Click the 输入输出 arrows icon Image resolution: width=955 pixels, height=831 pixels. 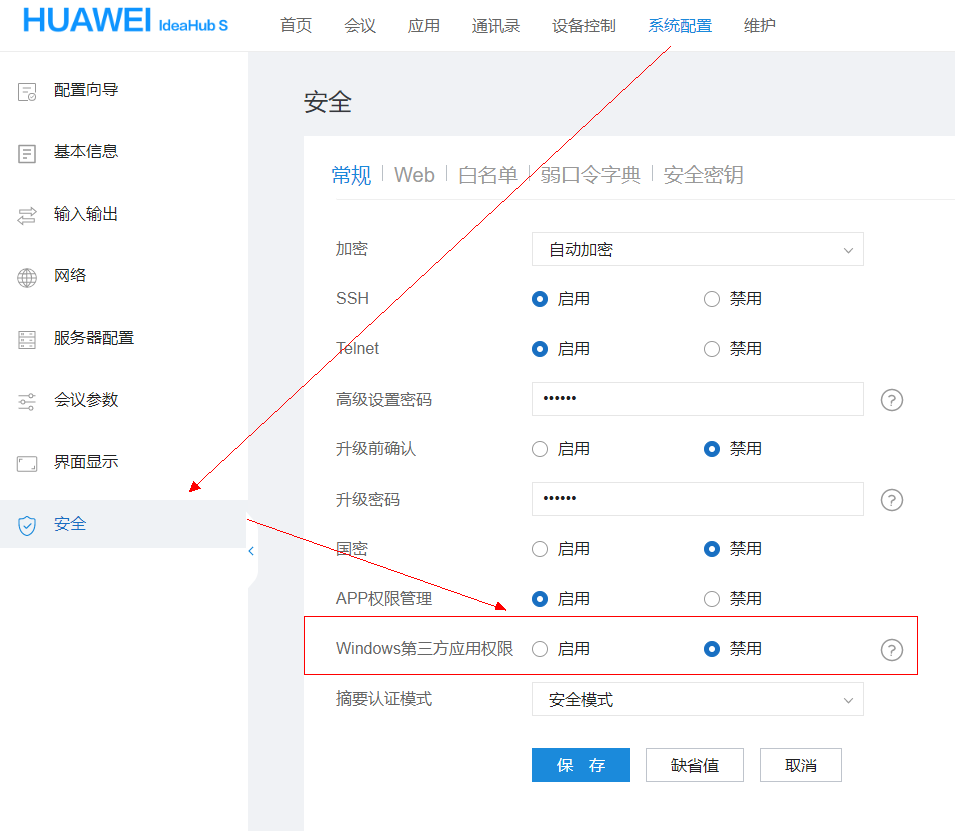27,216
